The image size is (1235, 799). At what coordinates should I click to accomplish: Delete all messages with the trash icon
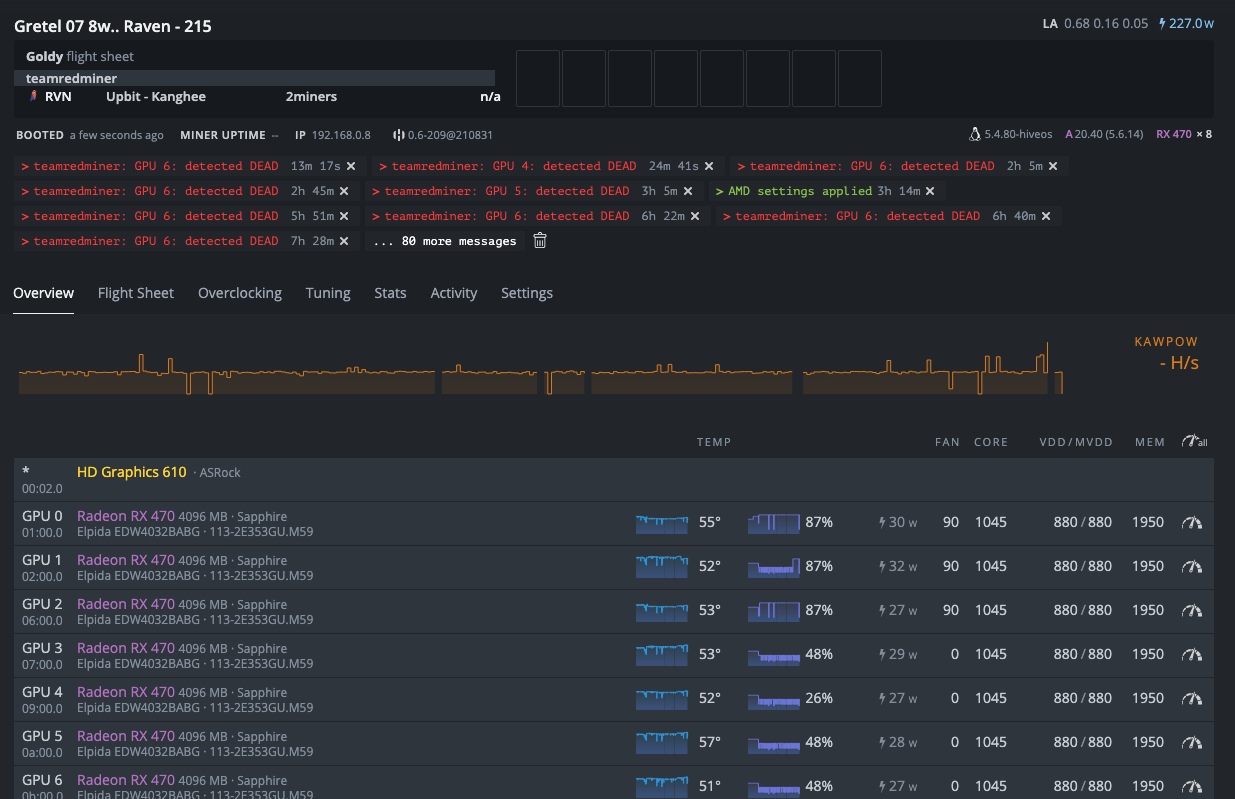(x=540, y=240)
